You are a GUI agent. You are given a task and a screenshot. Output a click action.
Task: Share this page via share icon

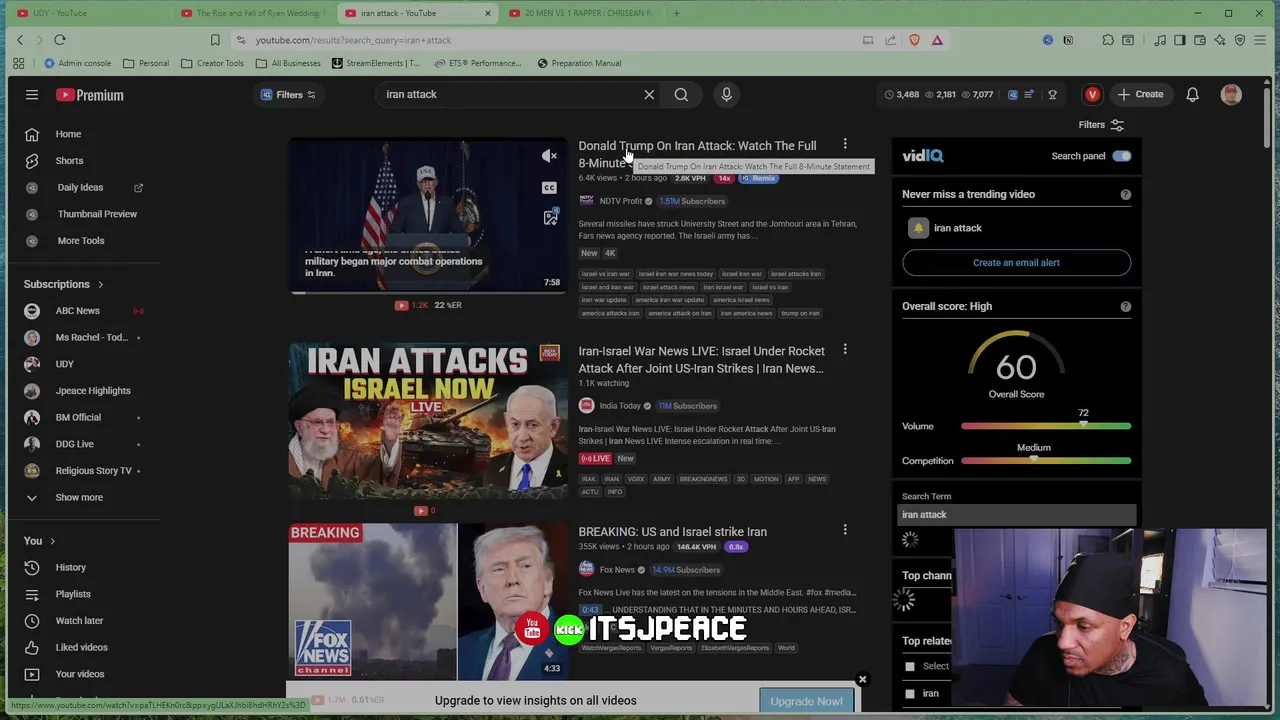(x=890, y=40)
